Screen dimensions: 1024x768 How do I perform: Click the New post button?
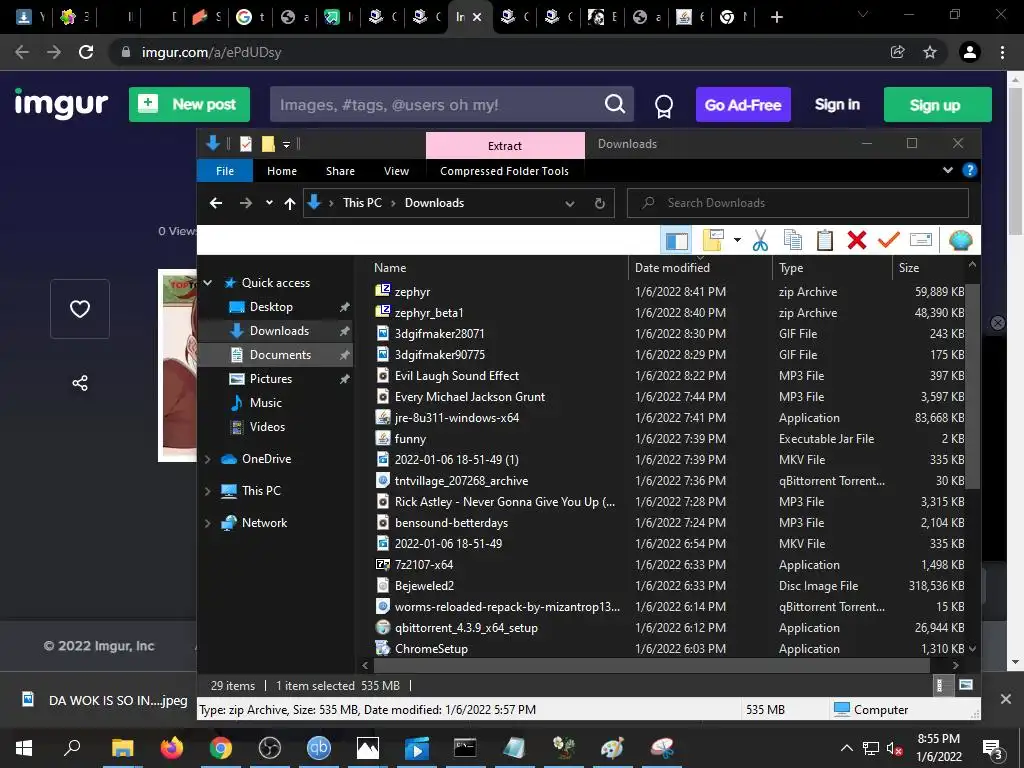click(x=189, y=104)
